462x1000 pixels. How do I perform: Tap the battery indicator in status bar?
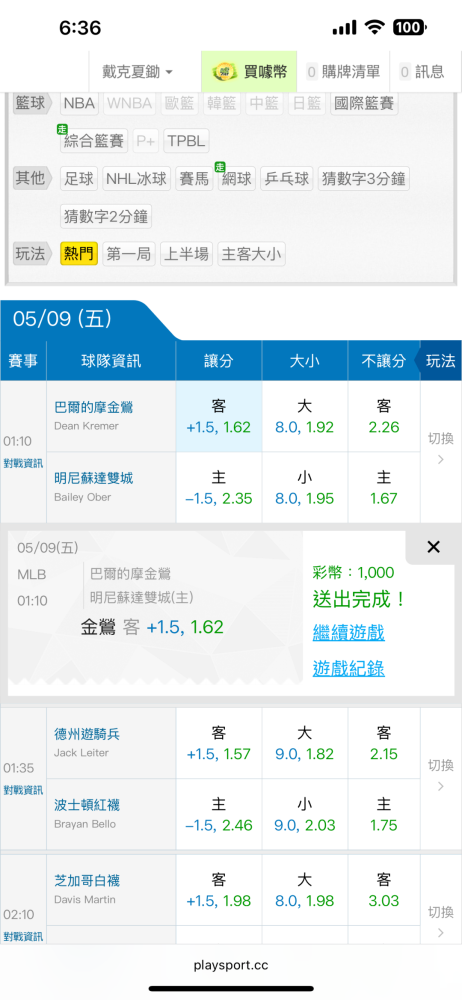pyautogui.click(x=410, y=27)
